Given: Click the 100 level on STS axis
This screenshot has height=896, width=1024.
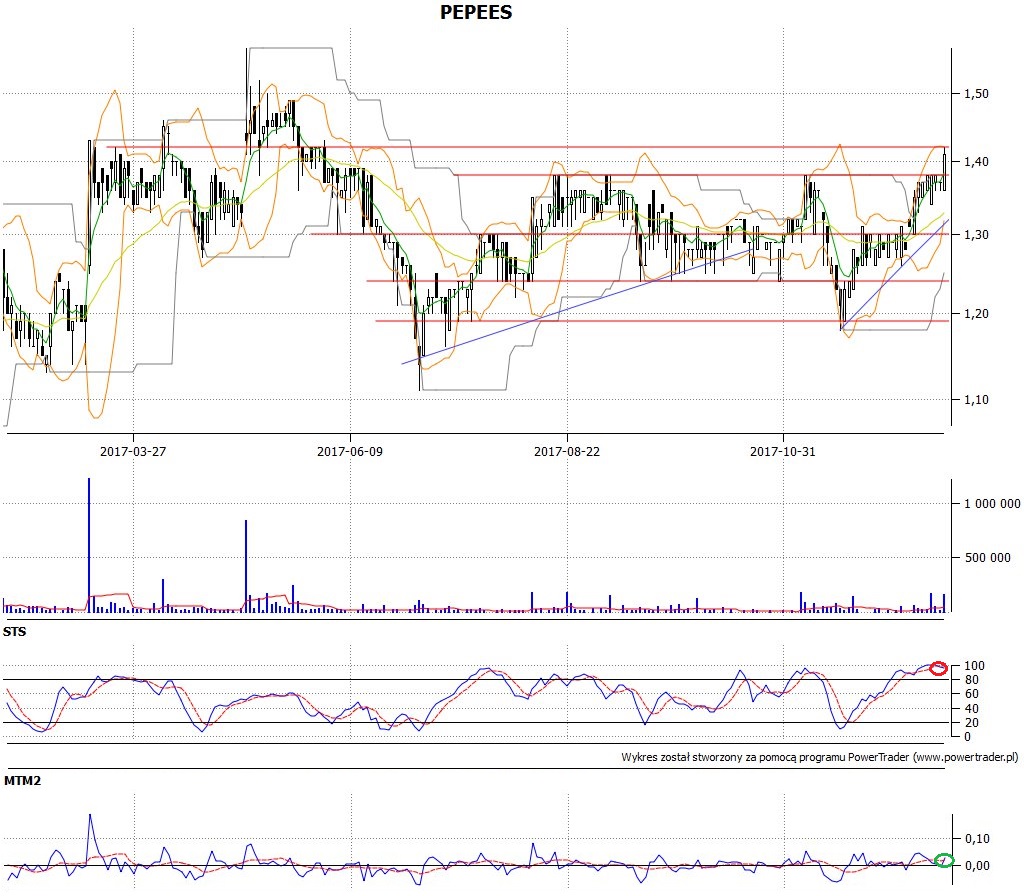Looking at the screenshot, I should coord(974,665).
